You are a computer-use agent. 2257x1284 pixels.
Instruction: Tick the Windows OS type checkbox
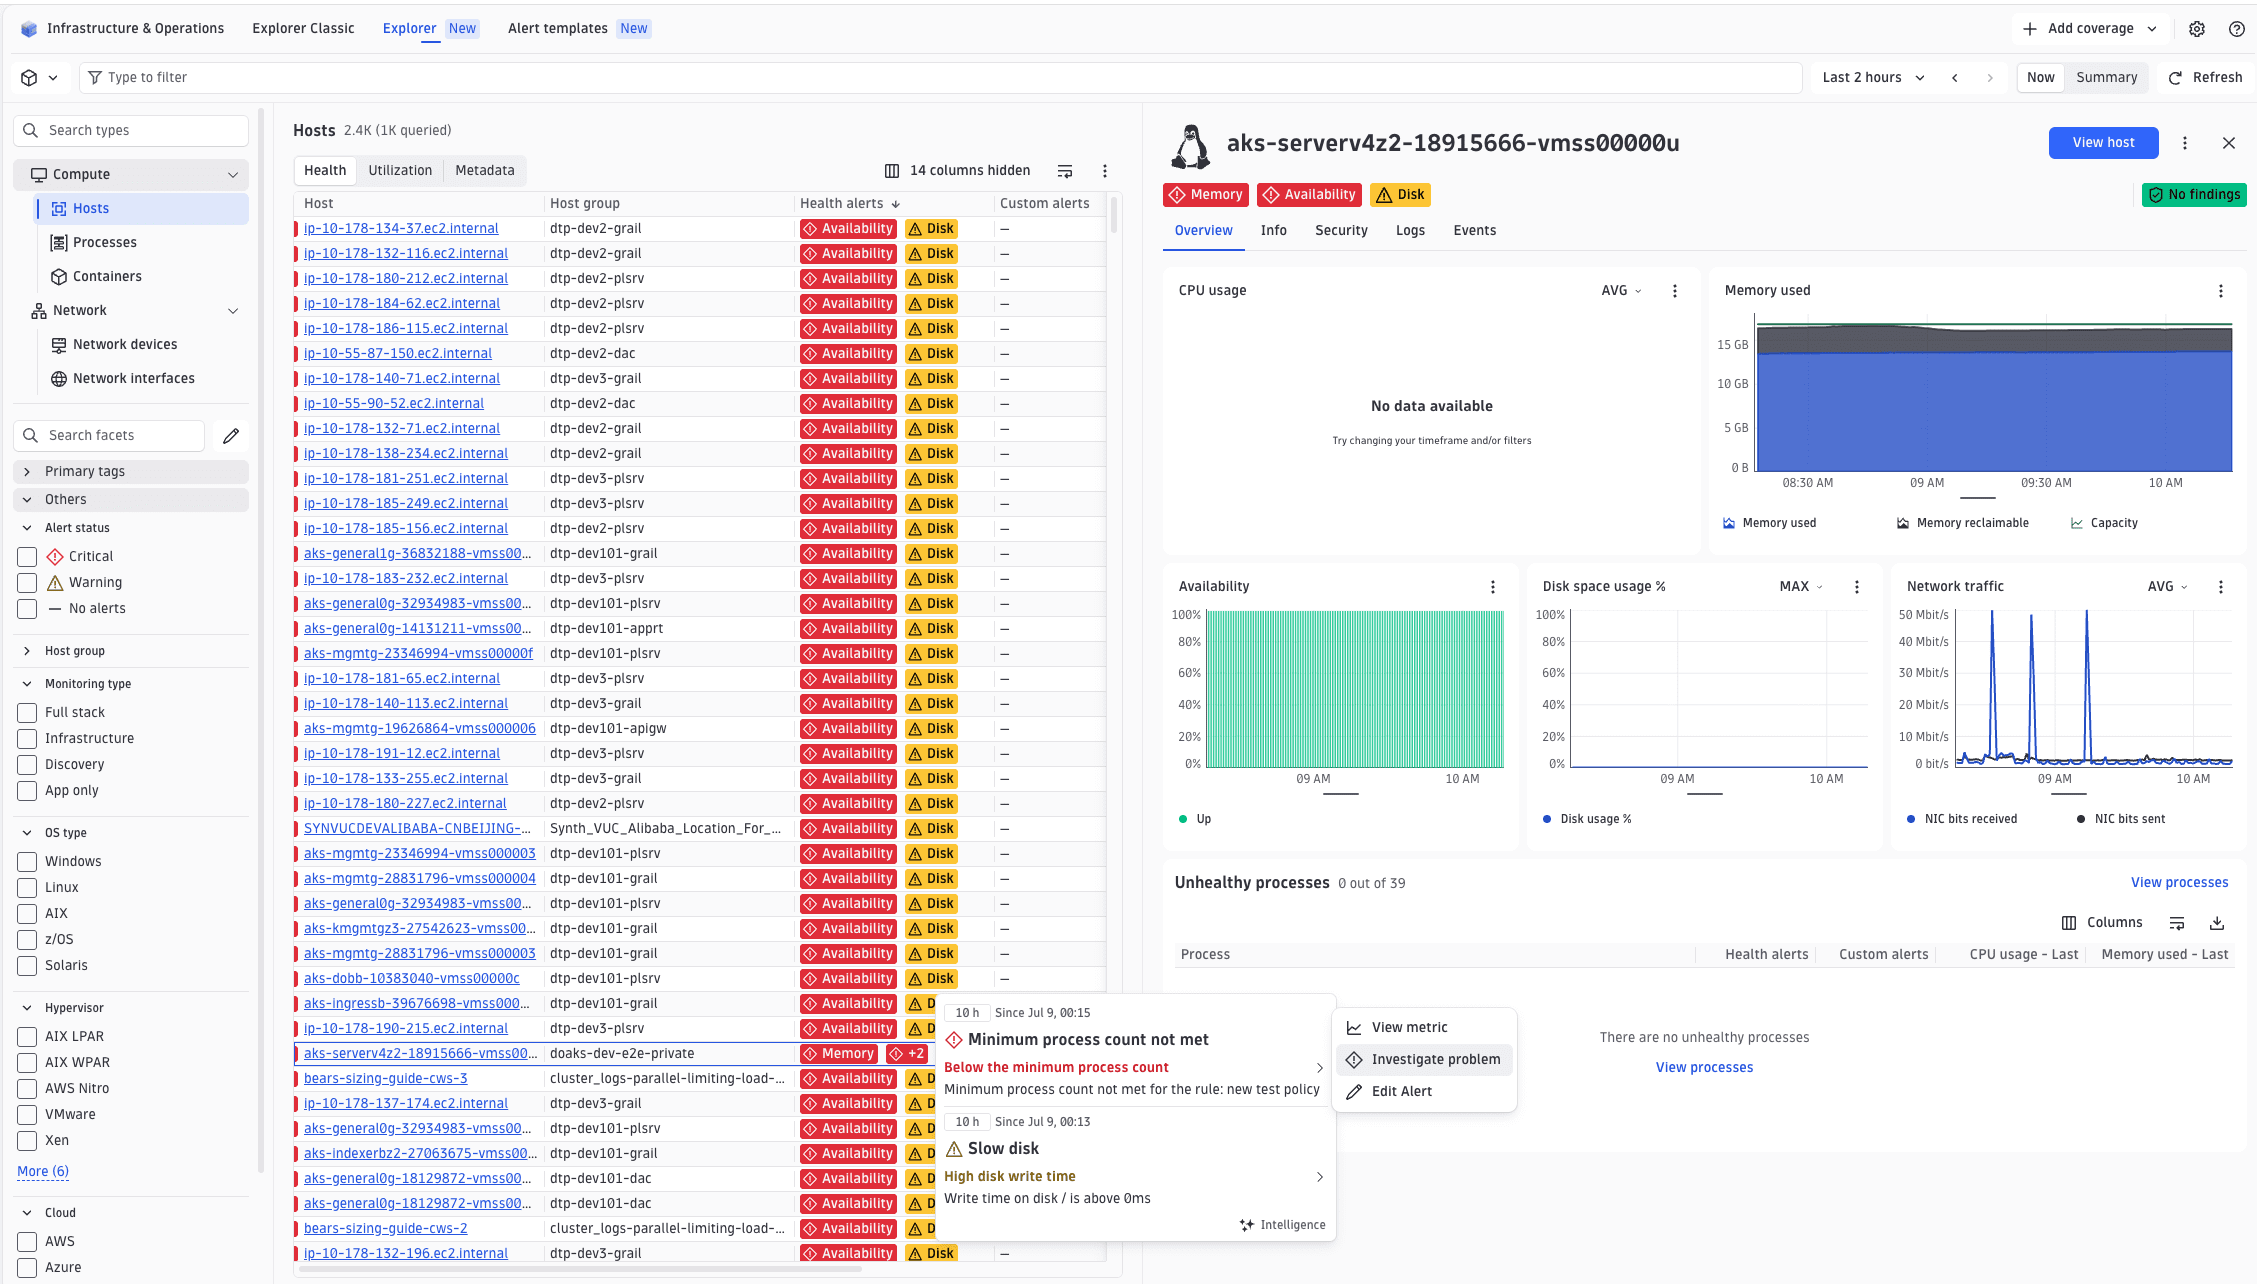tap(27, 861)
